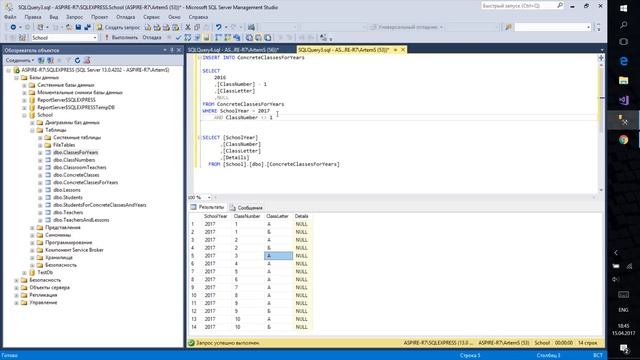Select the Хранилище storage folder

58,258
